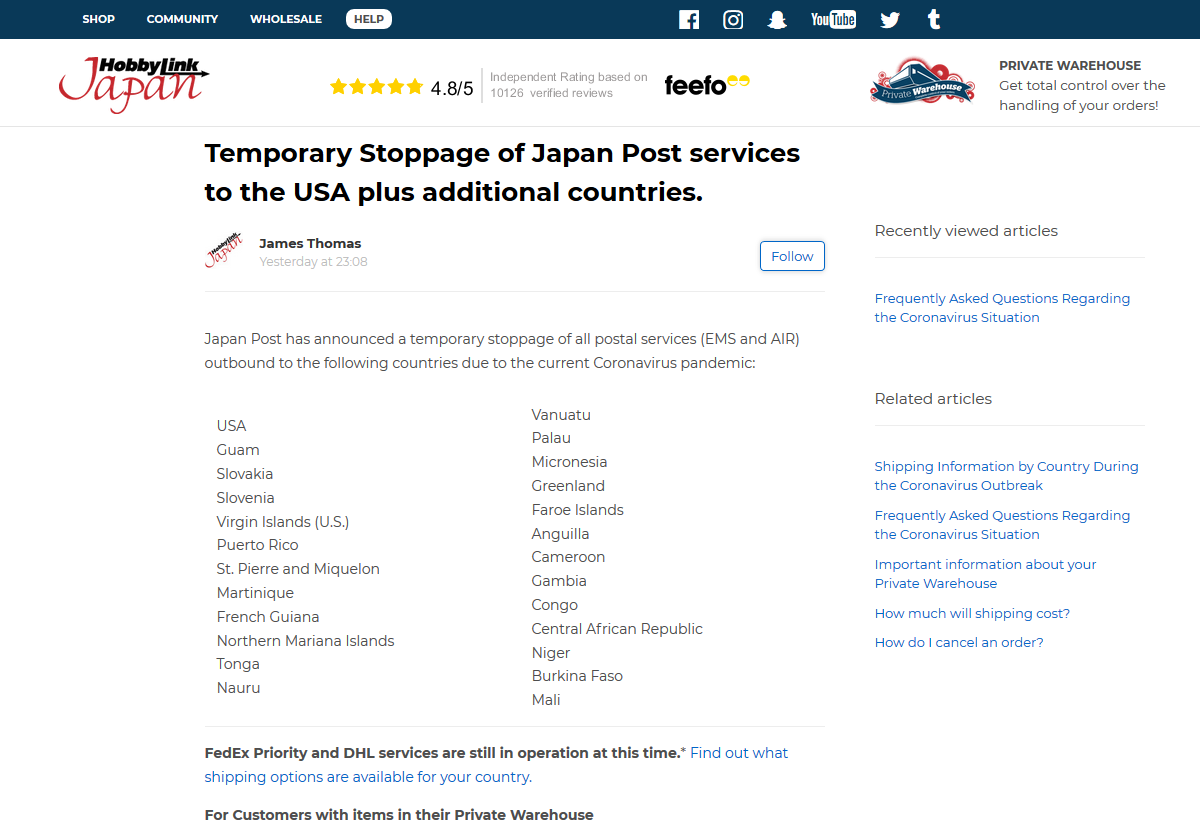The width and height of the screenshot is (1200, 831).
Task: Click Slovakia in the country list
Action: tap(245, 474)
